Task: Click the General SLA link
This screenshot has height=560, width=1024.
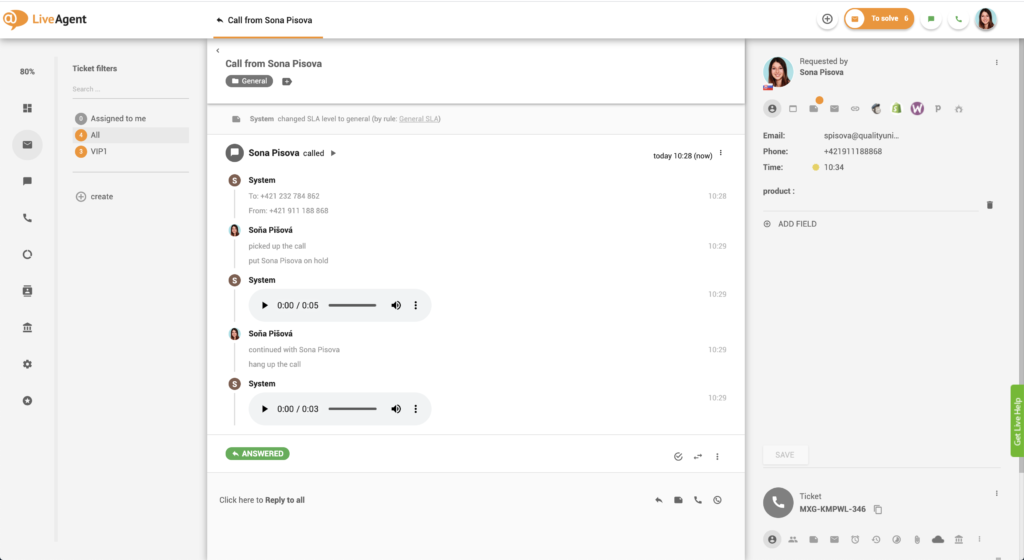Action: click(x=419, y=119)
